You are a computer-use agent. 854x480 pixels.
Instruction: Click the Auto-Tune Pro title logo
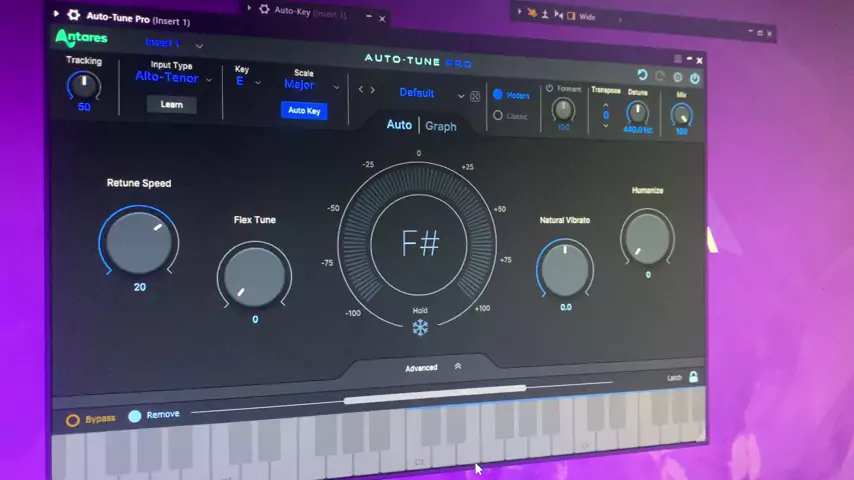(x=418, y=60)
